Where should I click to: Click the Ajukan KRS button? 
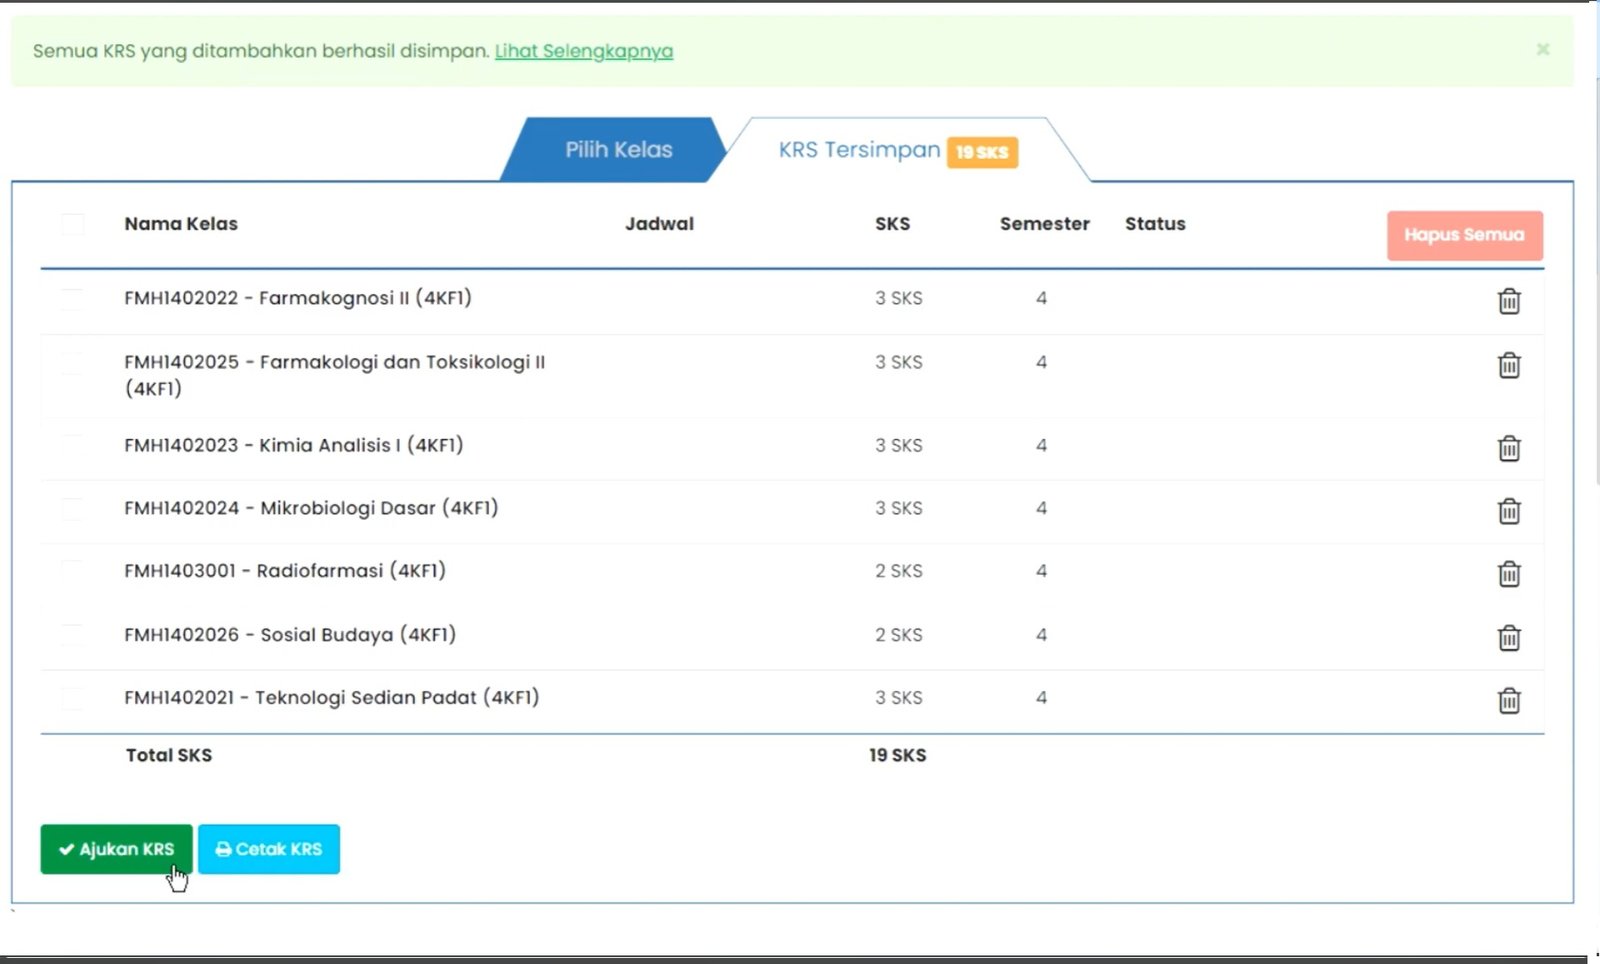[x=116, y=849]
